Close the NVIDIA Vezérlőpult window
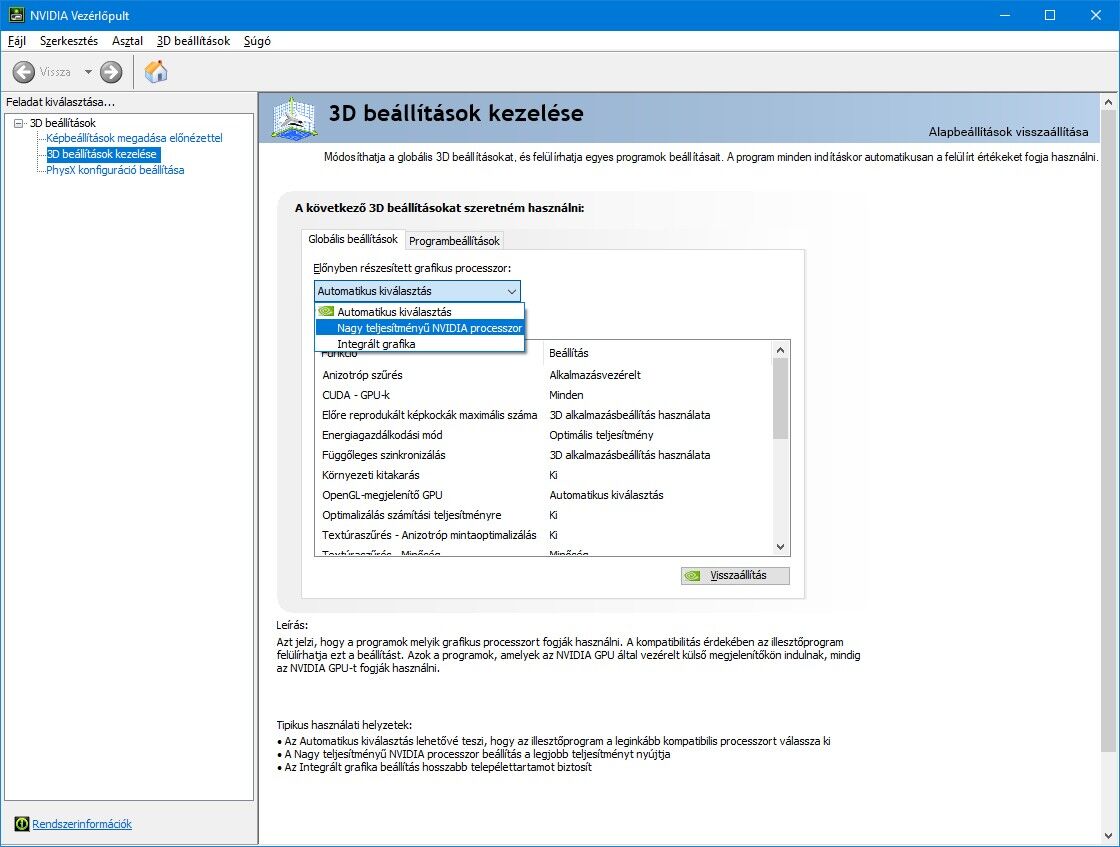The height and width of the screenshot is (847, 1120). [1096, 15]
